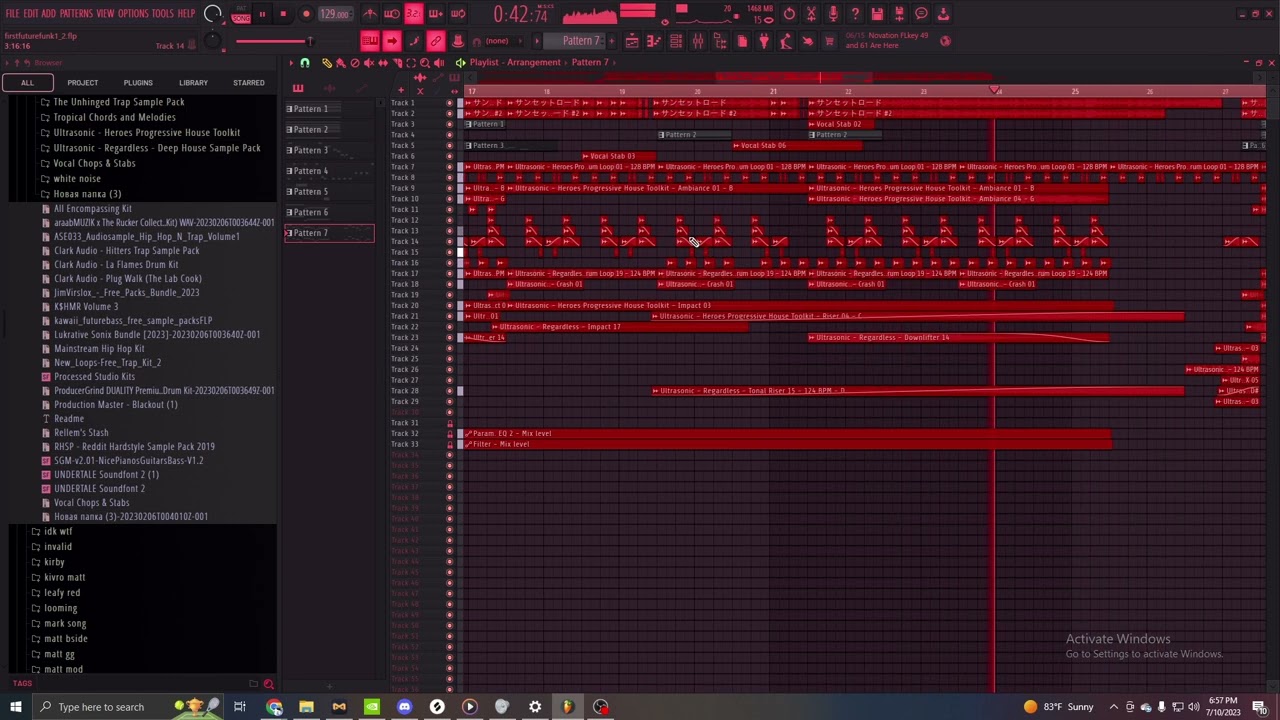Viewport: 1280px width, 720px height.
Task: Click the 'Readme' text file in browser
Action: pos(69,419)
